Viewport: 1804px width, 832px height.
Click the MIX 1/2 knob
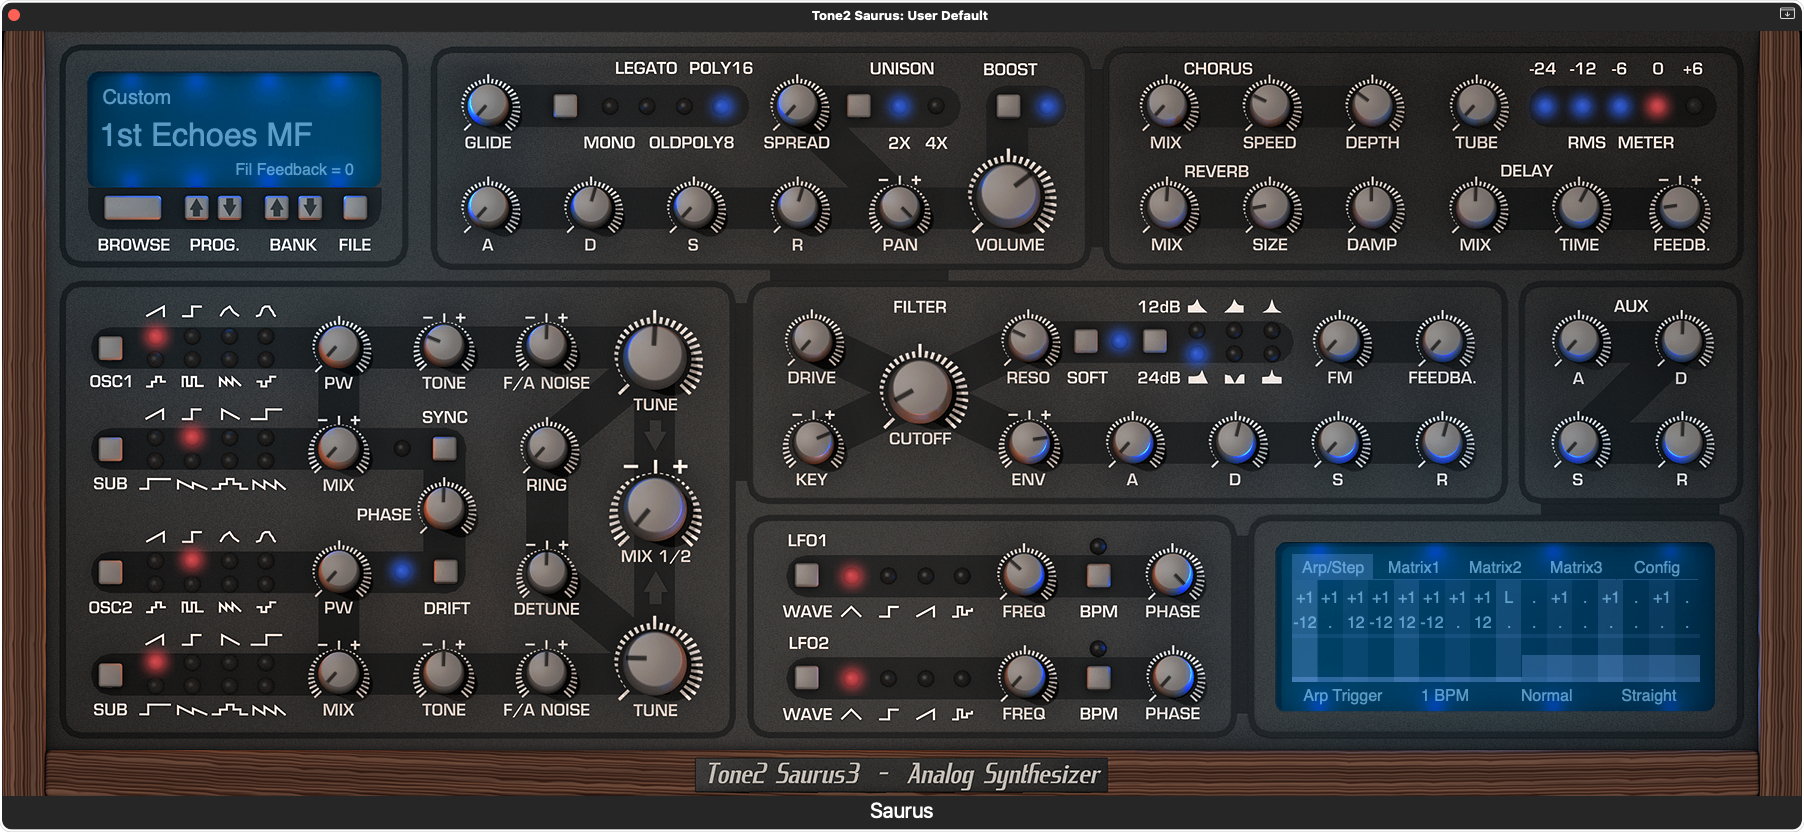(654, 508)
